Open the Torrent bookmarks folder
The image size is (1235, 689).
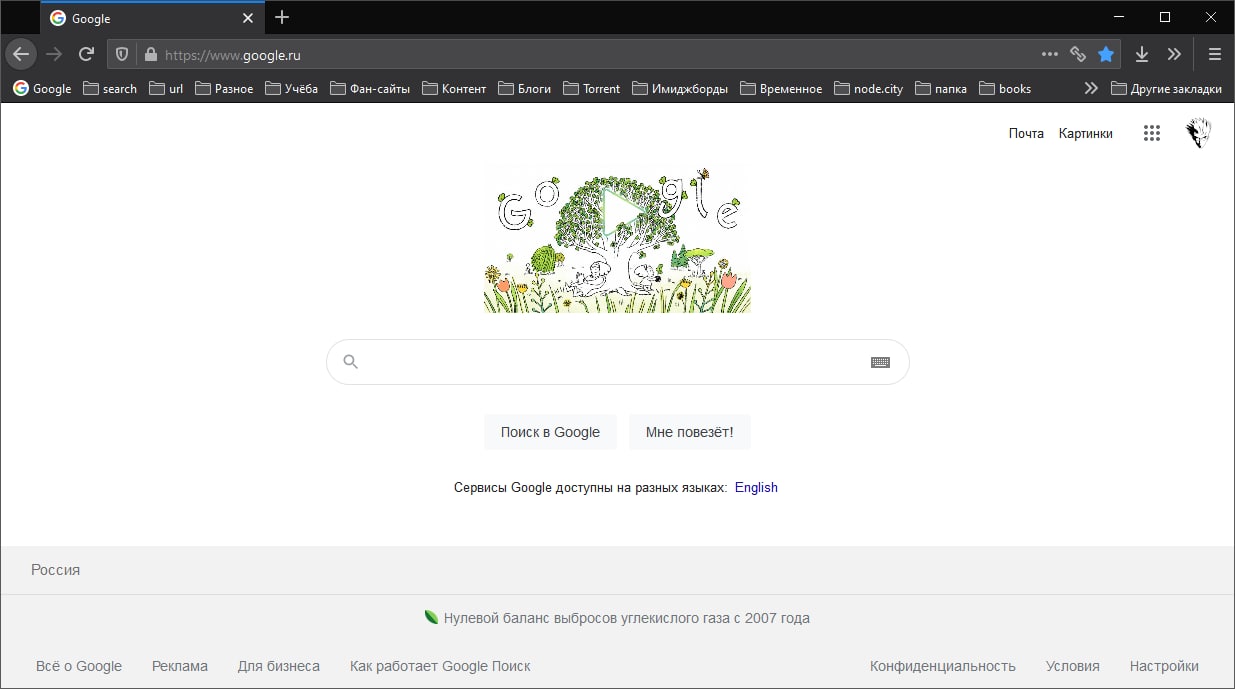[592, 88]
